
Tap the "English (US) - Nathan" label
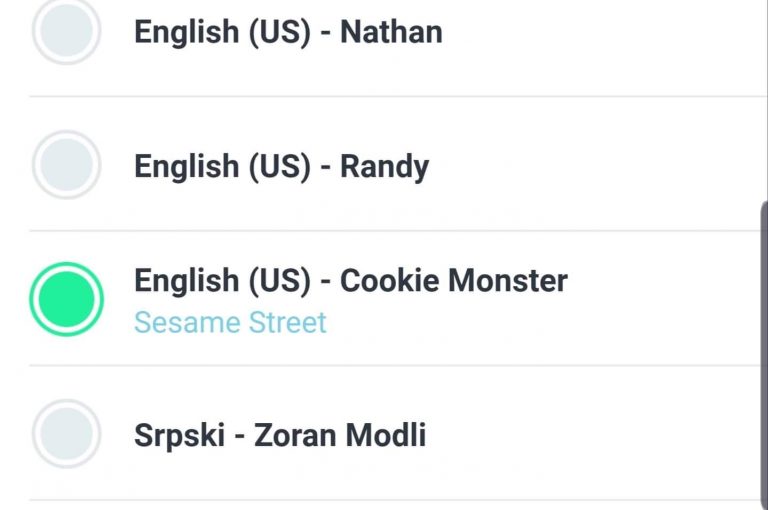pos(288,32)
